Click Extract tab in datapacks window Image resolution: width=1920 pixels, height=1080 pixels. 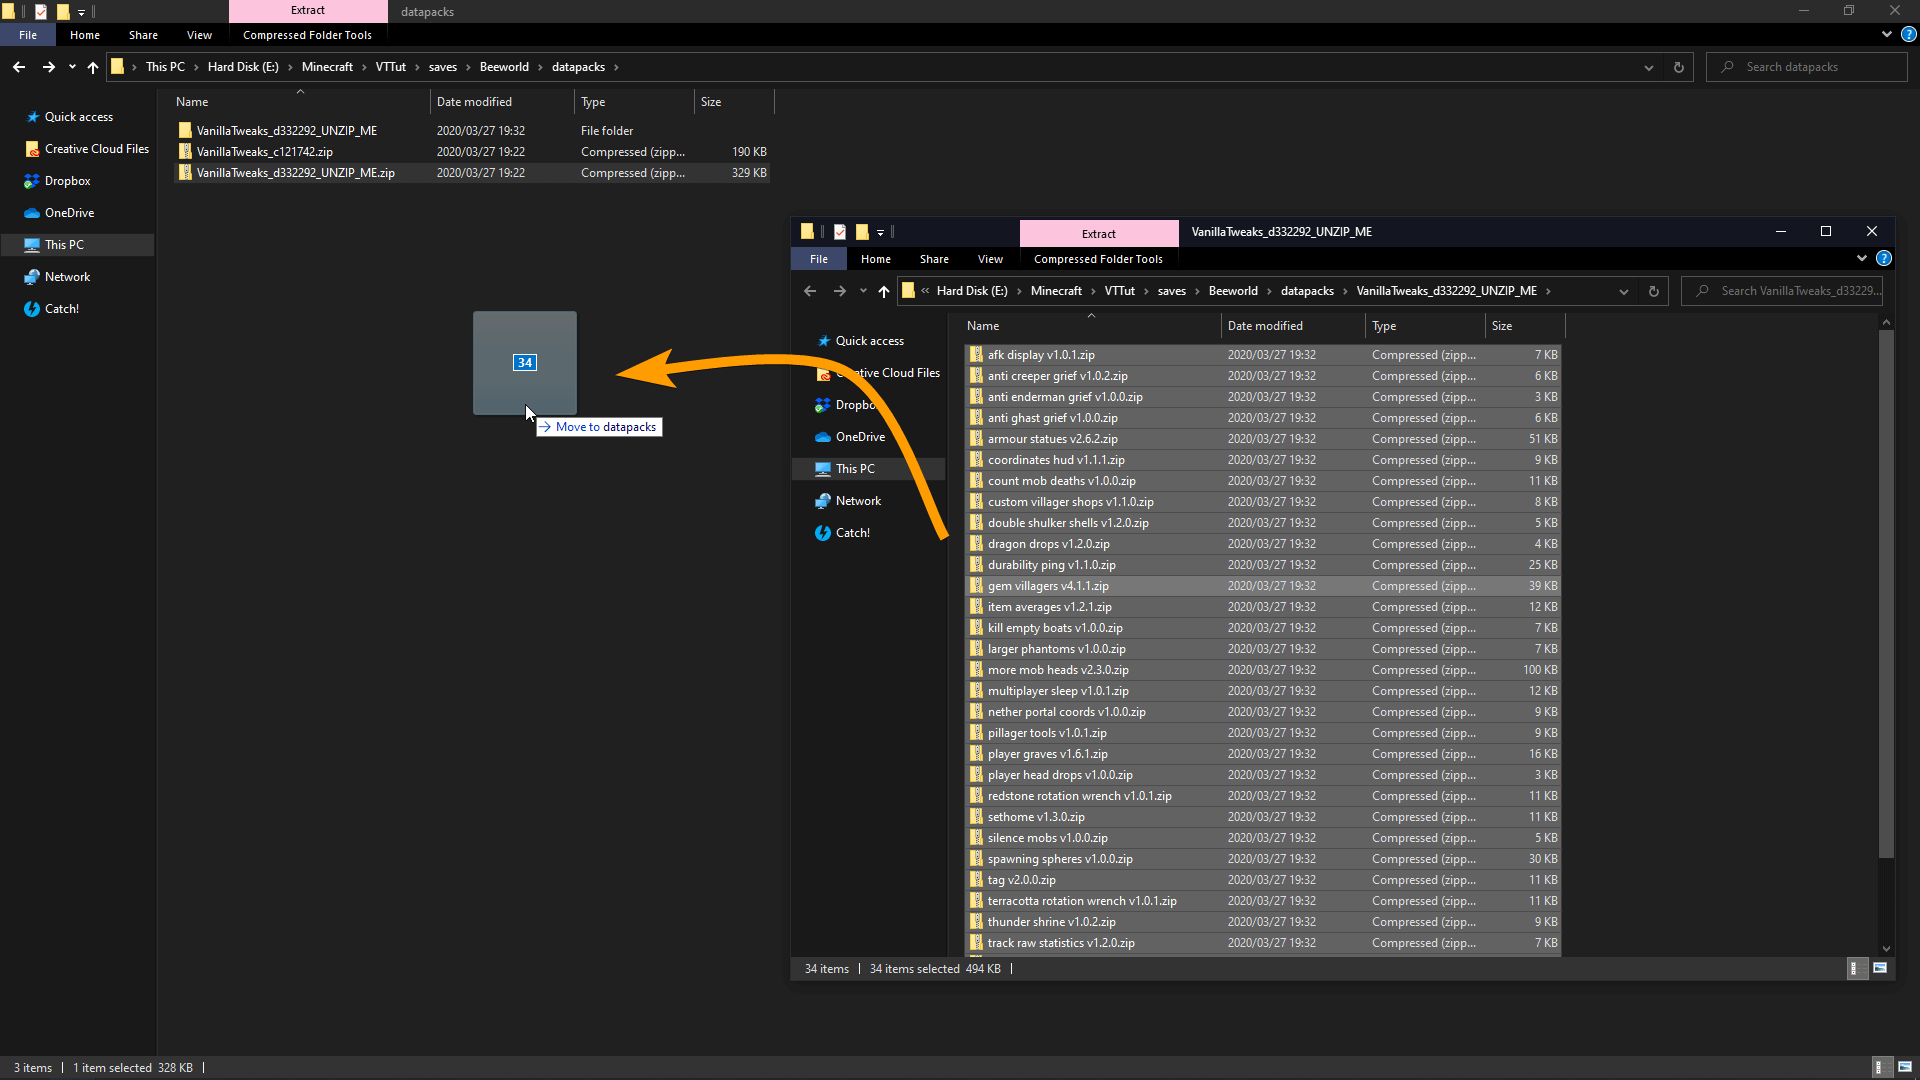point(308,11)
